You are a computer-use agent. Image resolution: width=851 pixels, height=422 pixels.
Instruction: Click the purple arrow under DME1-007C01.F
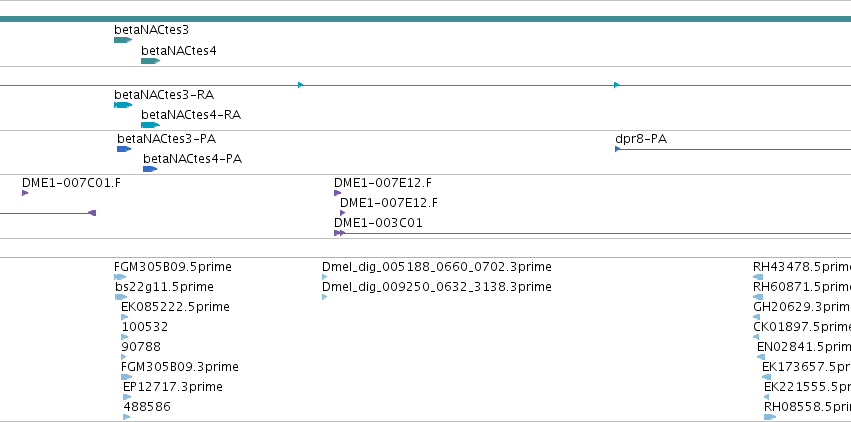click(x=25, y=193)
